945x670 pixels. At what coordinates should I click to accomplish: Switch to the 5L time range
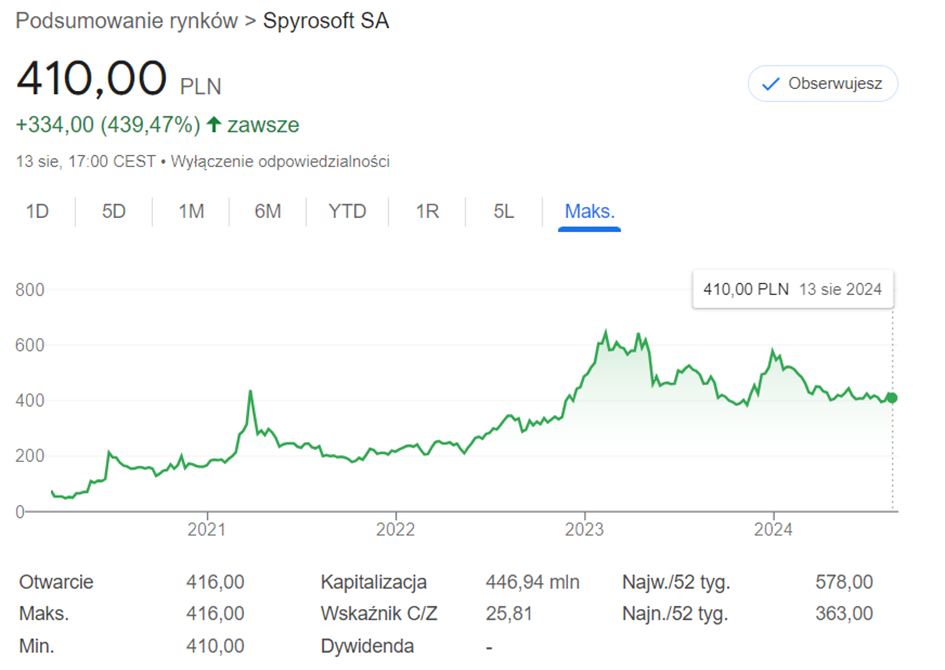click(x=502, y=211)
